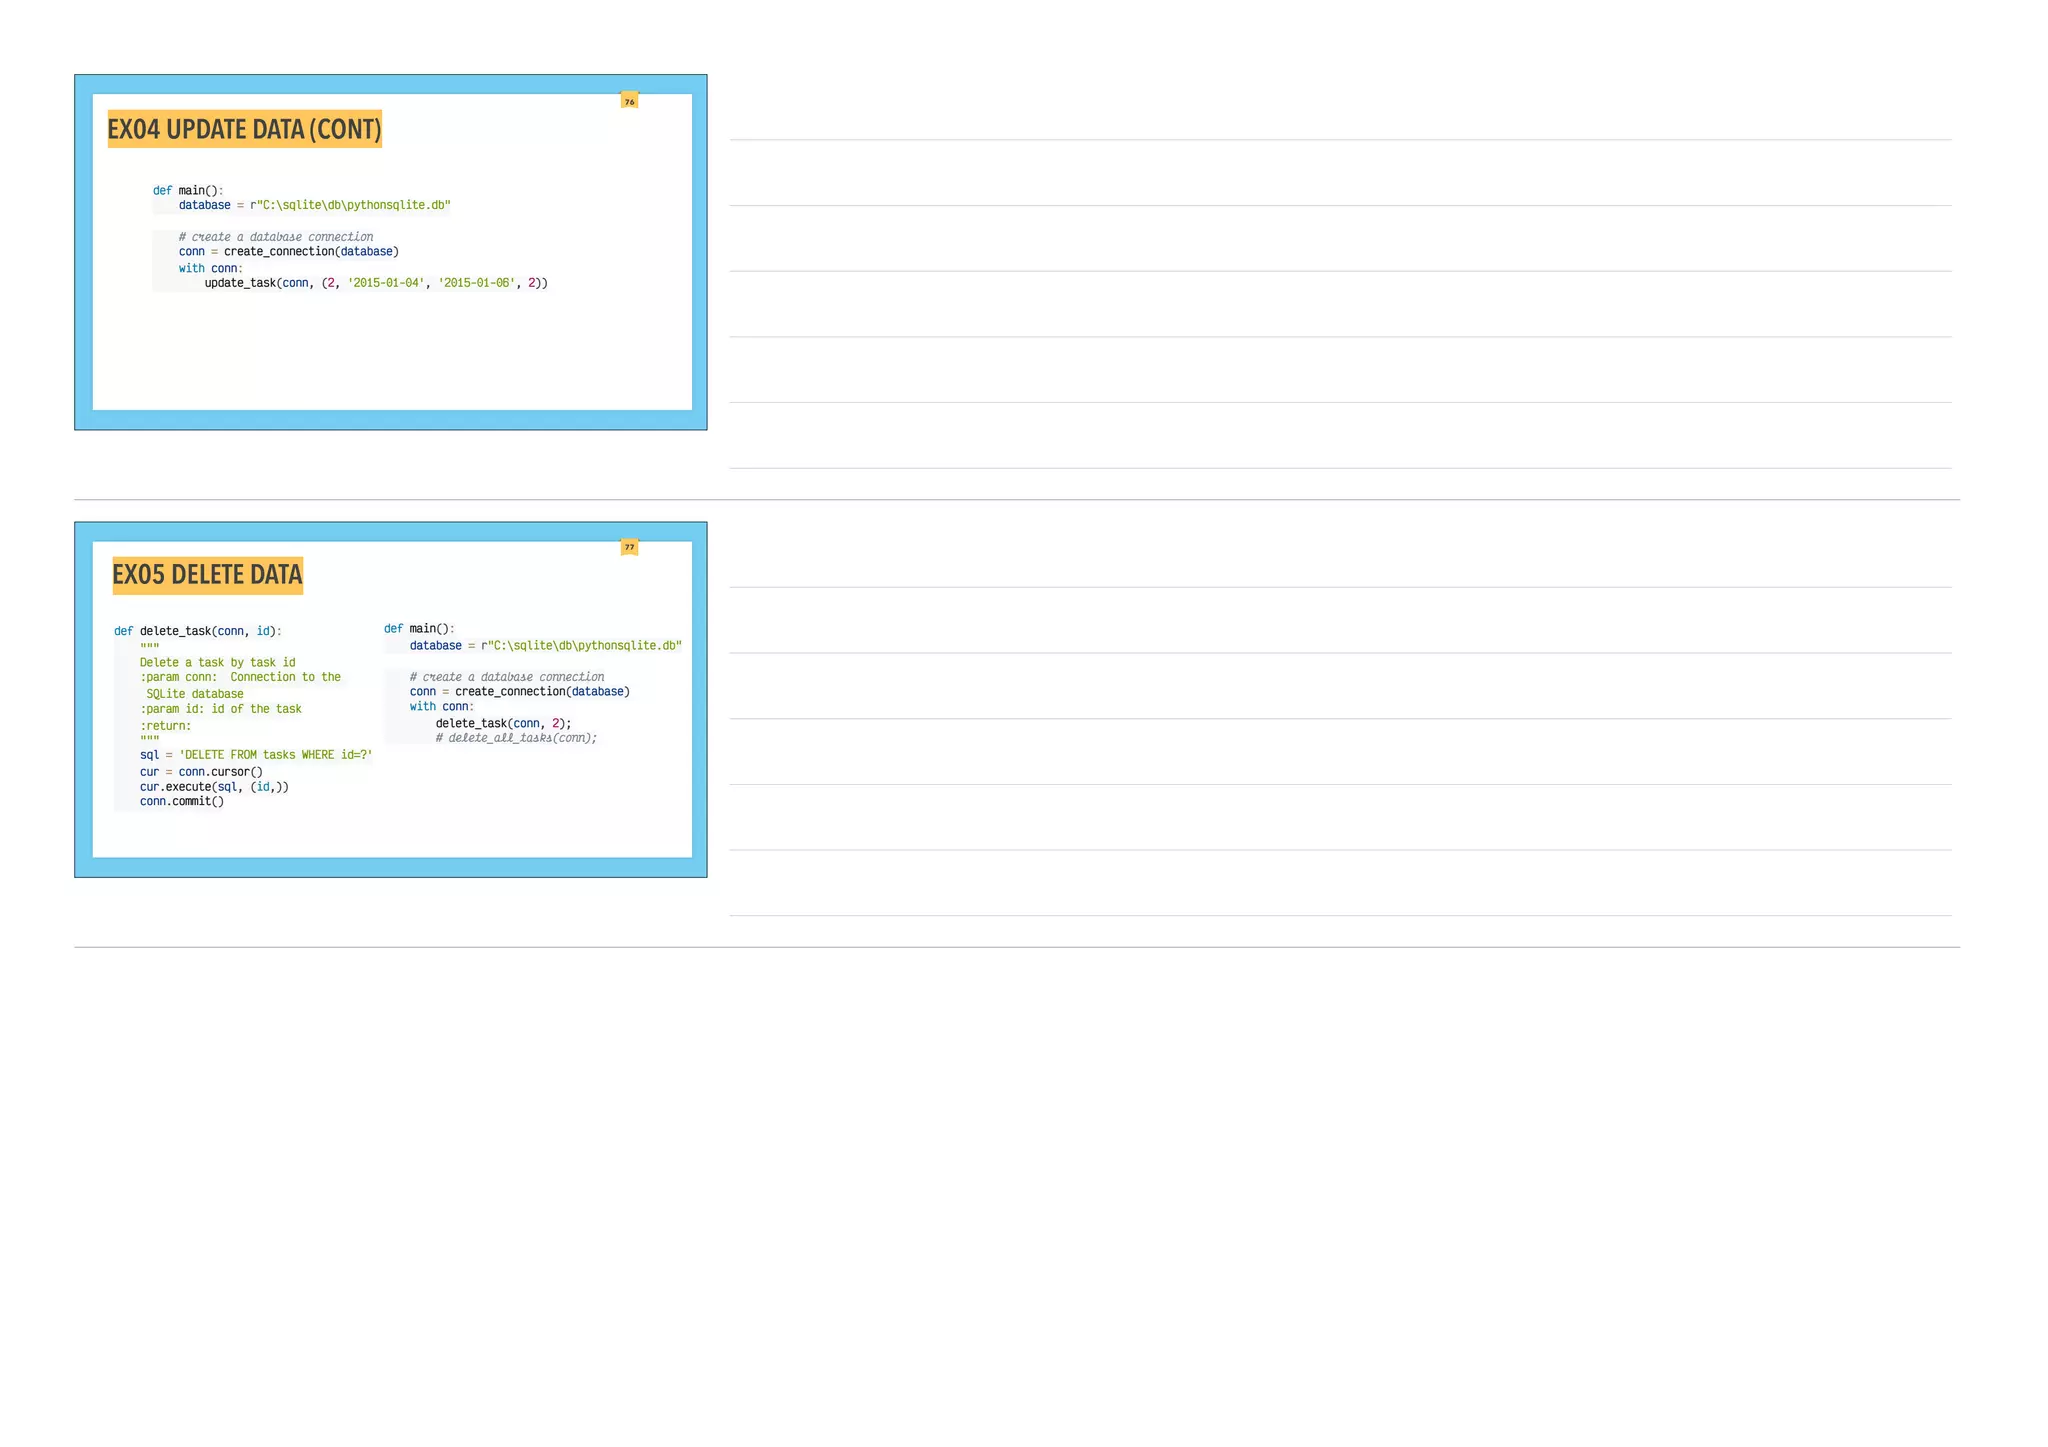Viewport: 2048px width, 1447px height.
Task: Click the 'cur.execute(sql, (id,))' line
Action: point(214,787)
